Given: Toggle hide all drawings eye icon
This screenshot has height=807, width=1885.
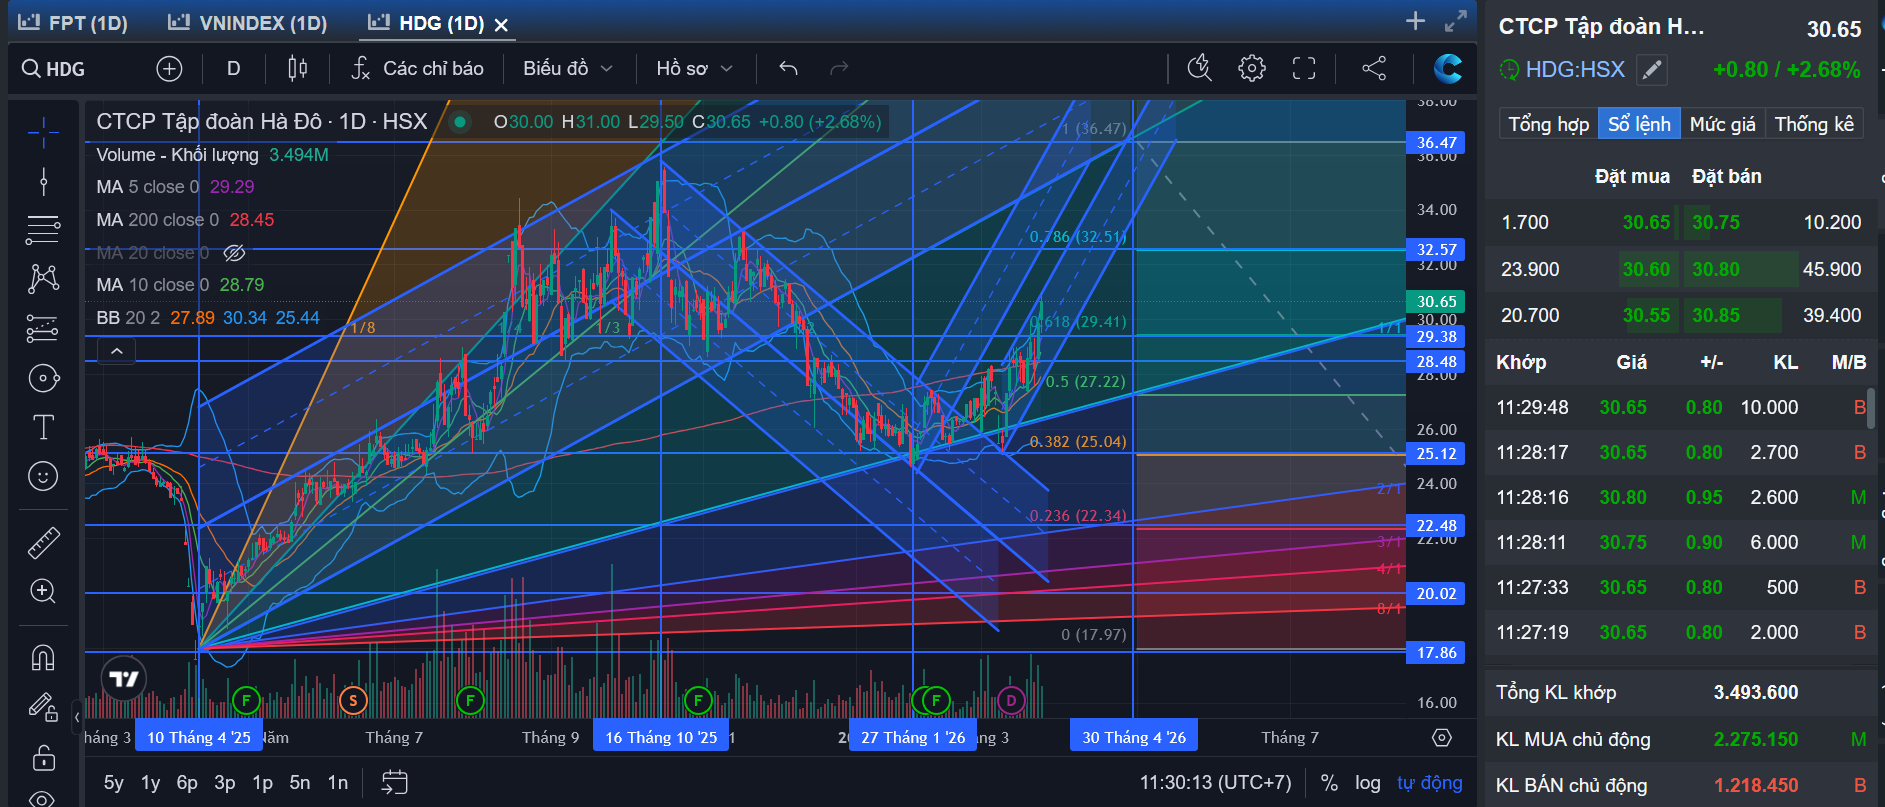Looking at the screenshot, I should pos(43,798).
